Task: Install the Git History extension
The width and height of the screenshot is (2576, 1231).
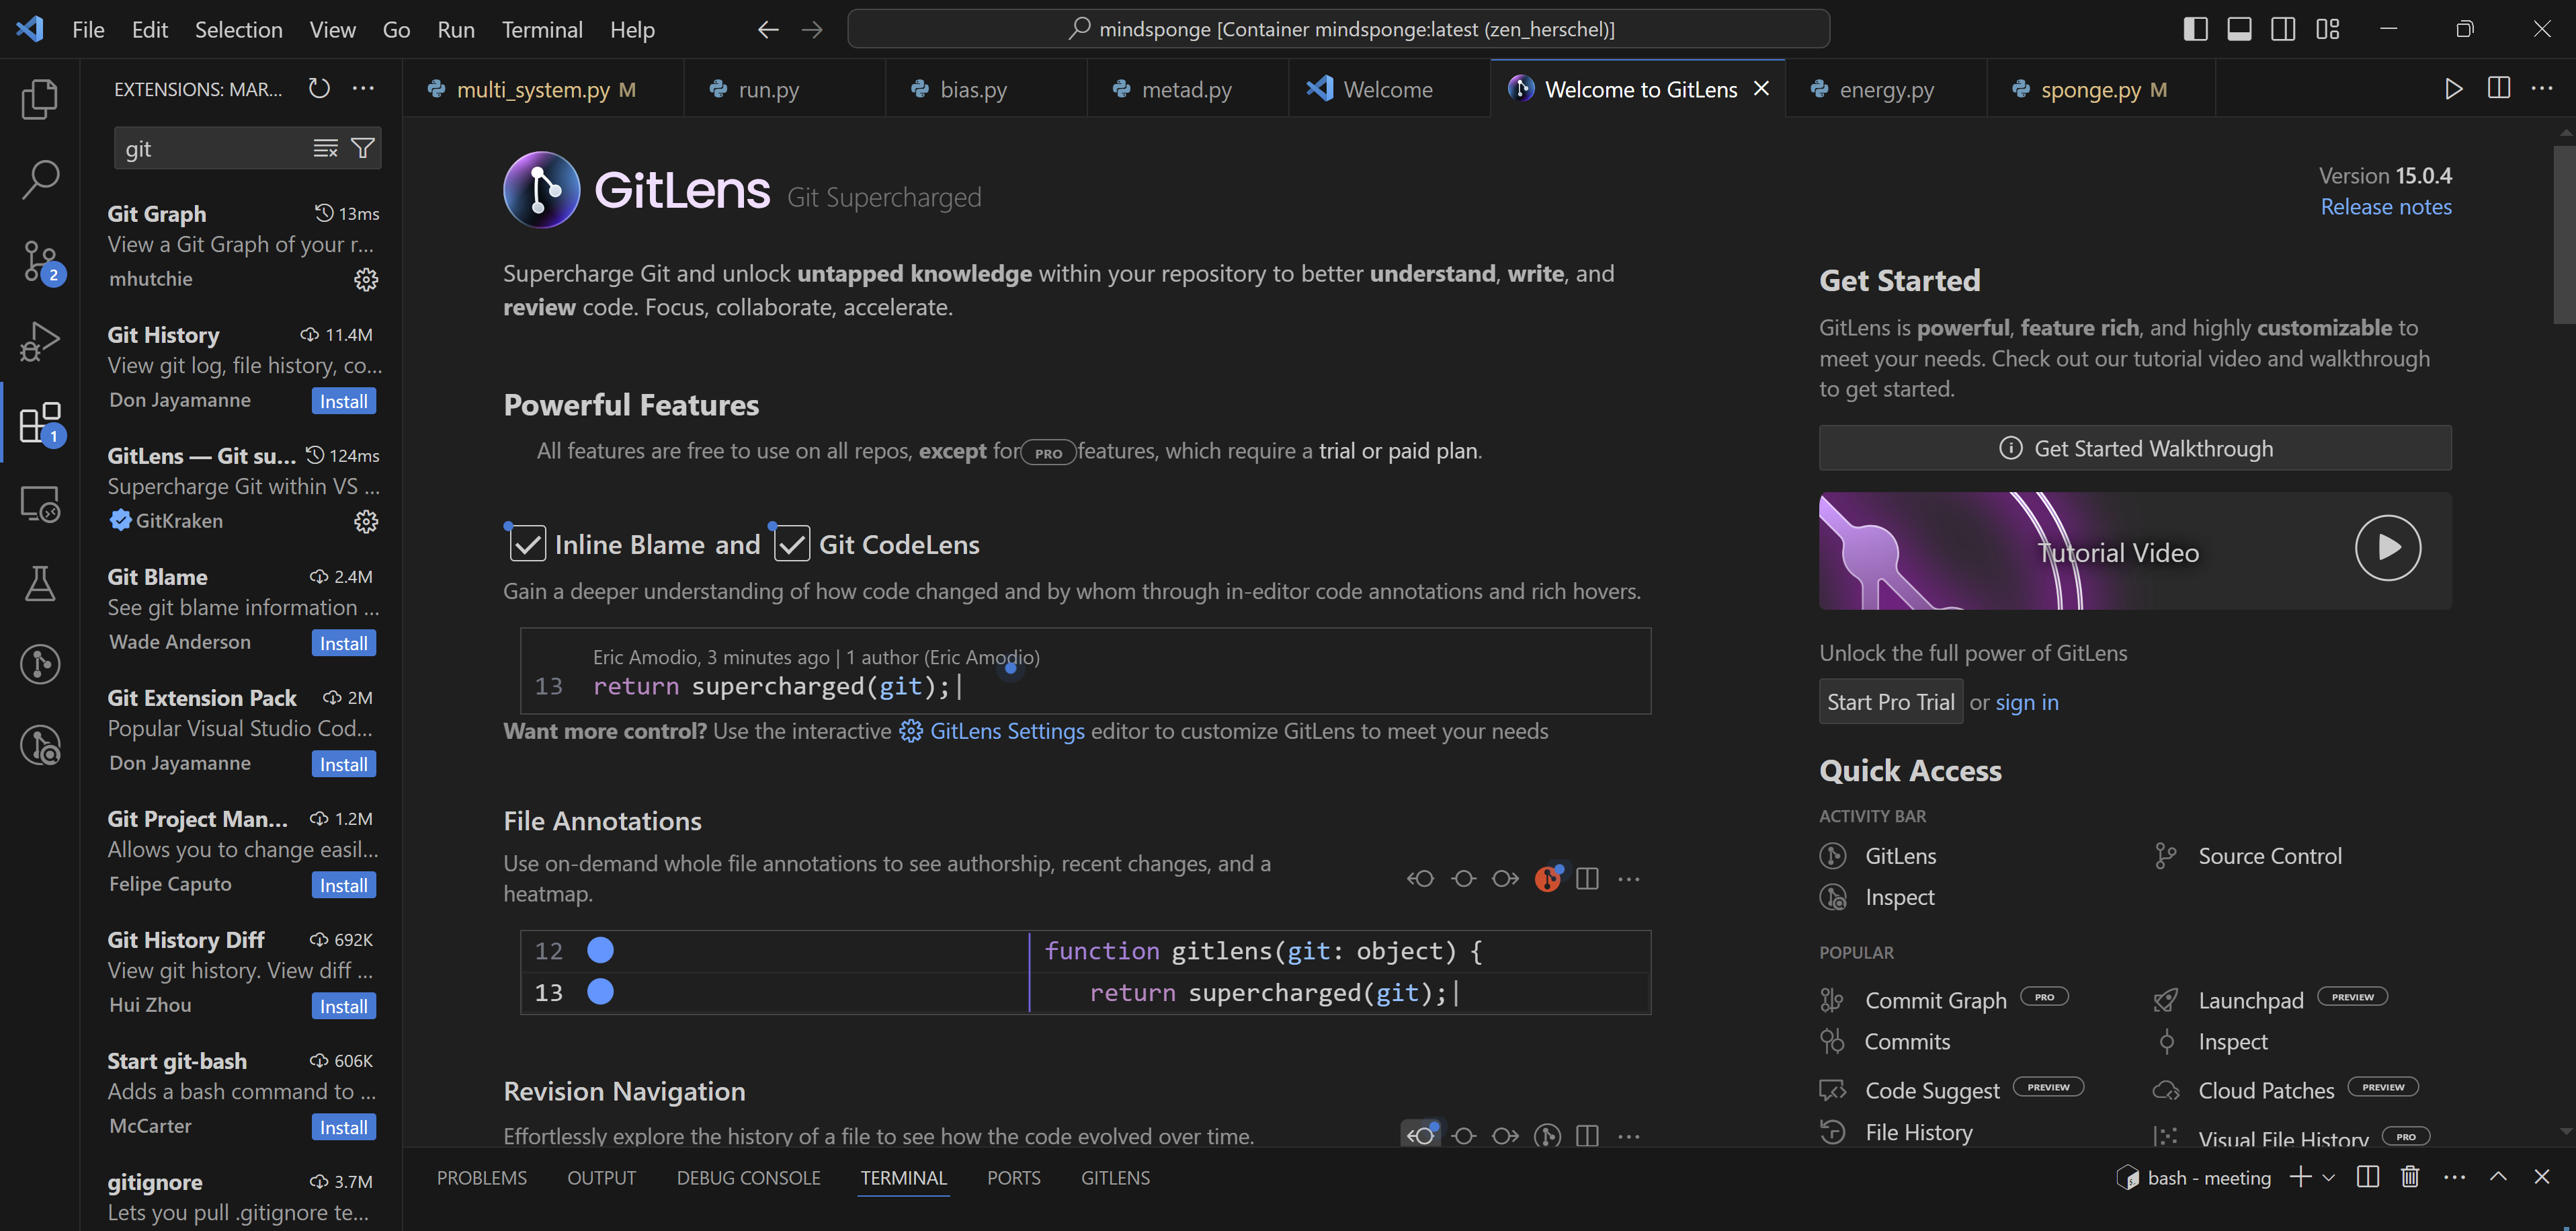Action: pos(343,401)
